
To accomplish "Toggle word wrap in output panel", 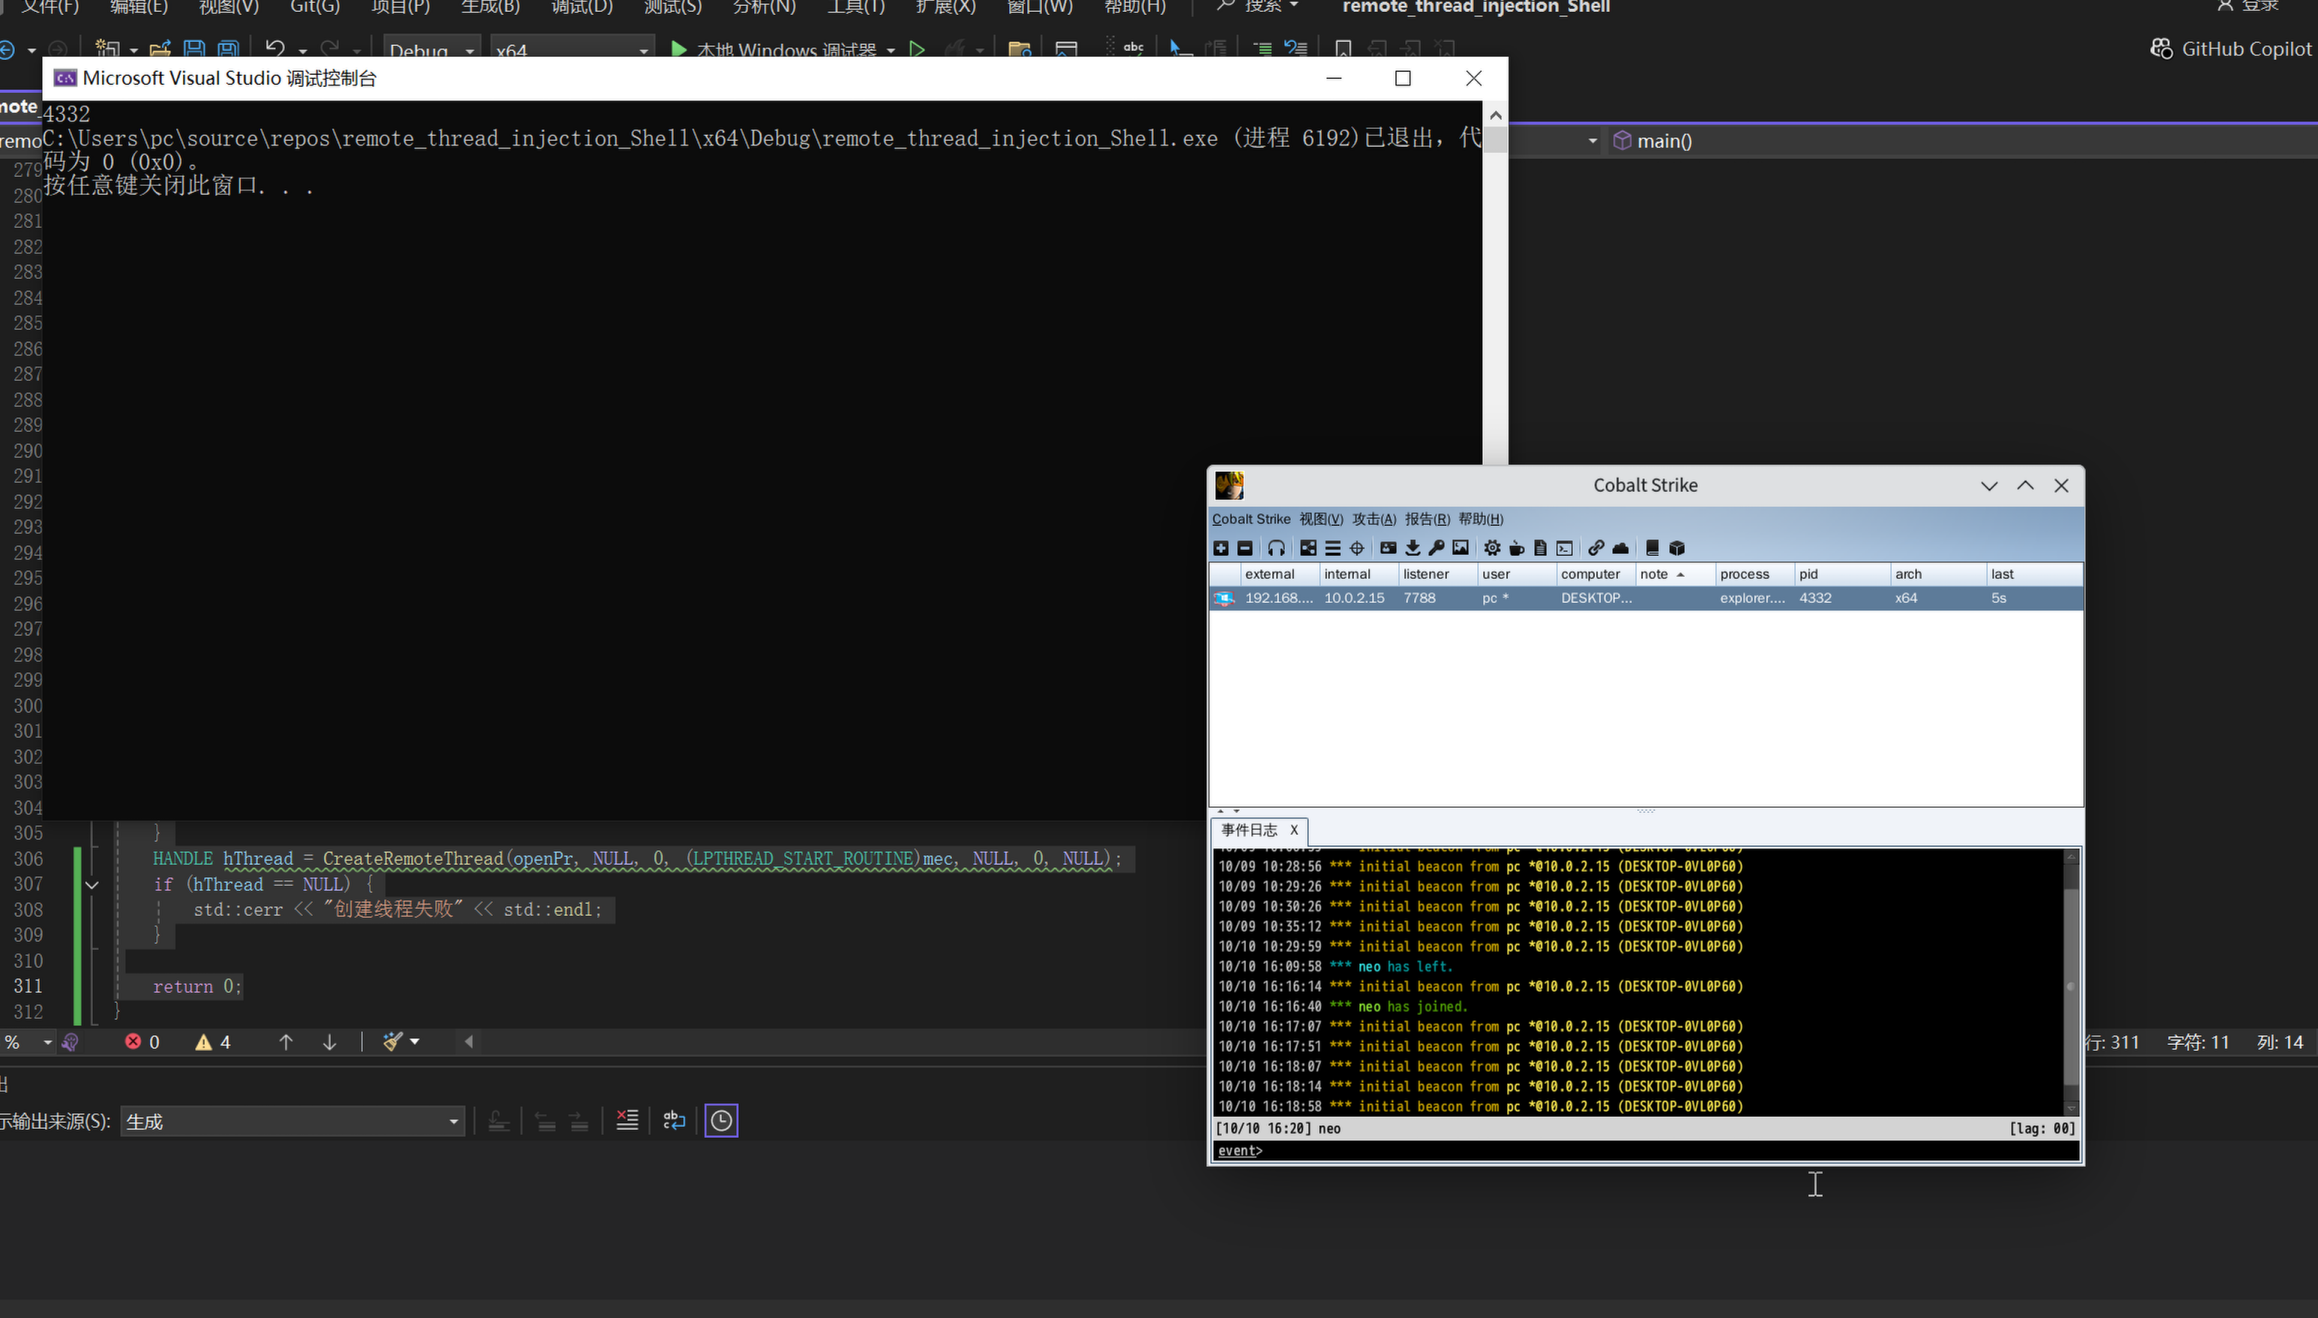I will [x=674, y=1120].
